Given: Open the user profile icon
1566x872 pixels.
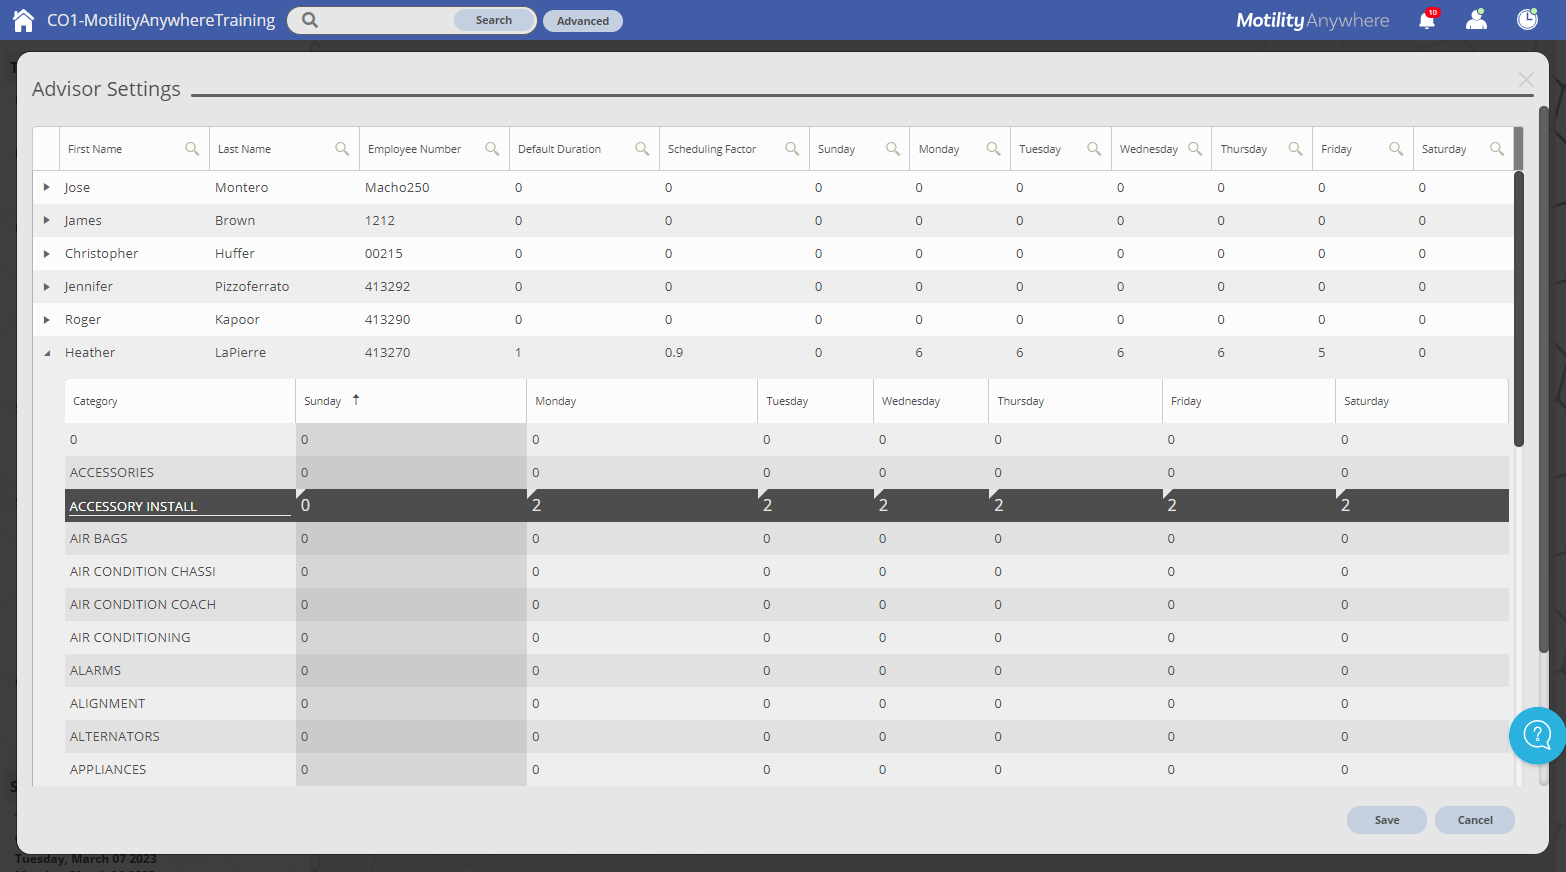Looking at the screenshot, I should tap(1476, 19).
